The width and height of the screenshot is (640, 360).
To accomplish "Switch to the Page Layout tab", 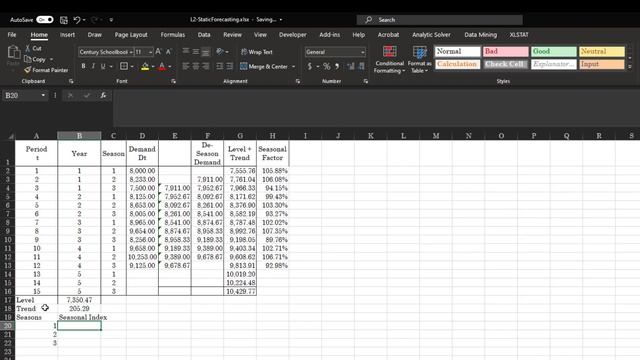I will (x=131, y=35).
